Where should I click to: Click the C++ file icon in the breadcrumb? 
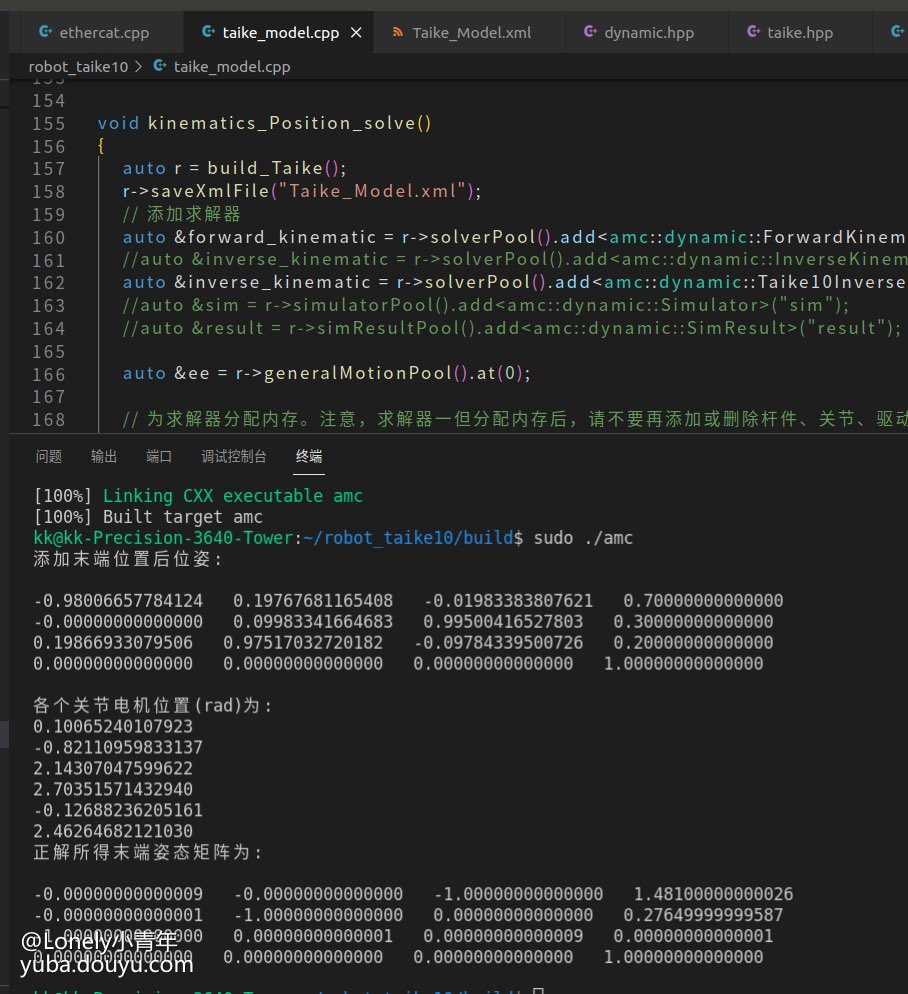coord(159,67)
